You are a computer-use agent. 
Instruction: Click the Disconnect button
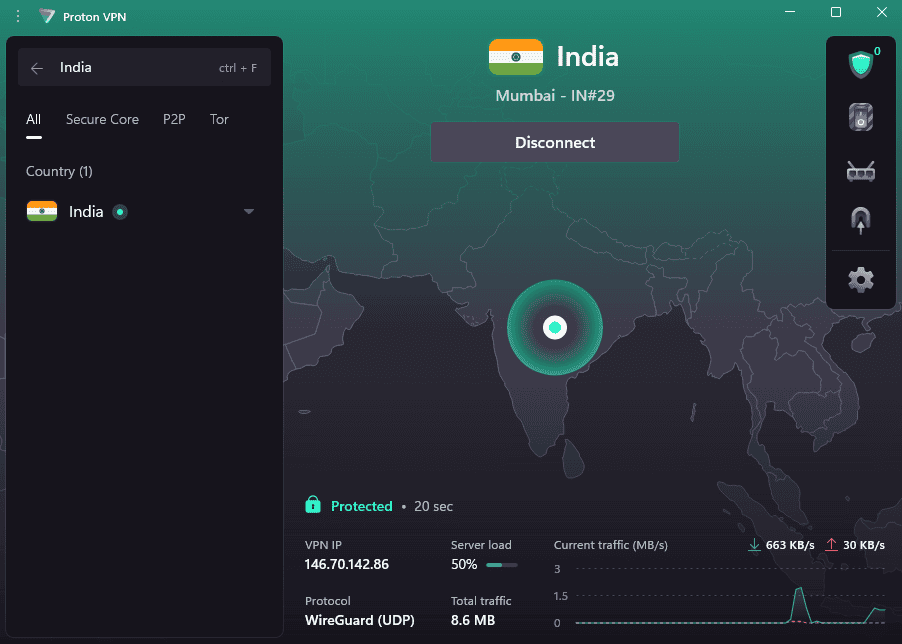(555, 142)
